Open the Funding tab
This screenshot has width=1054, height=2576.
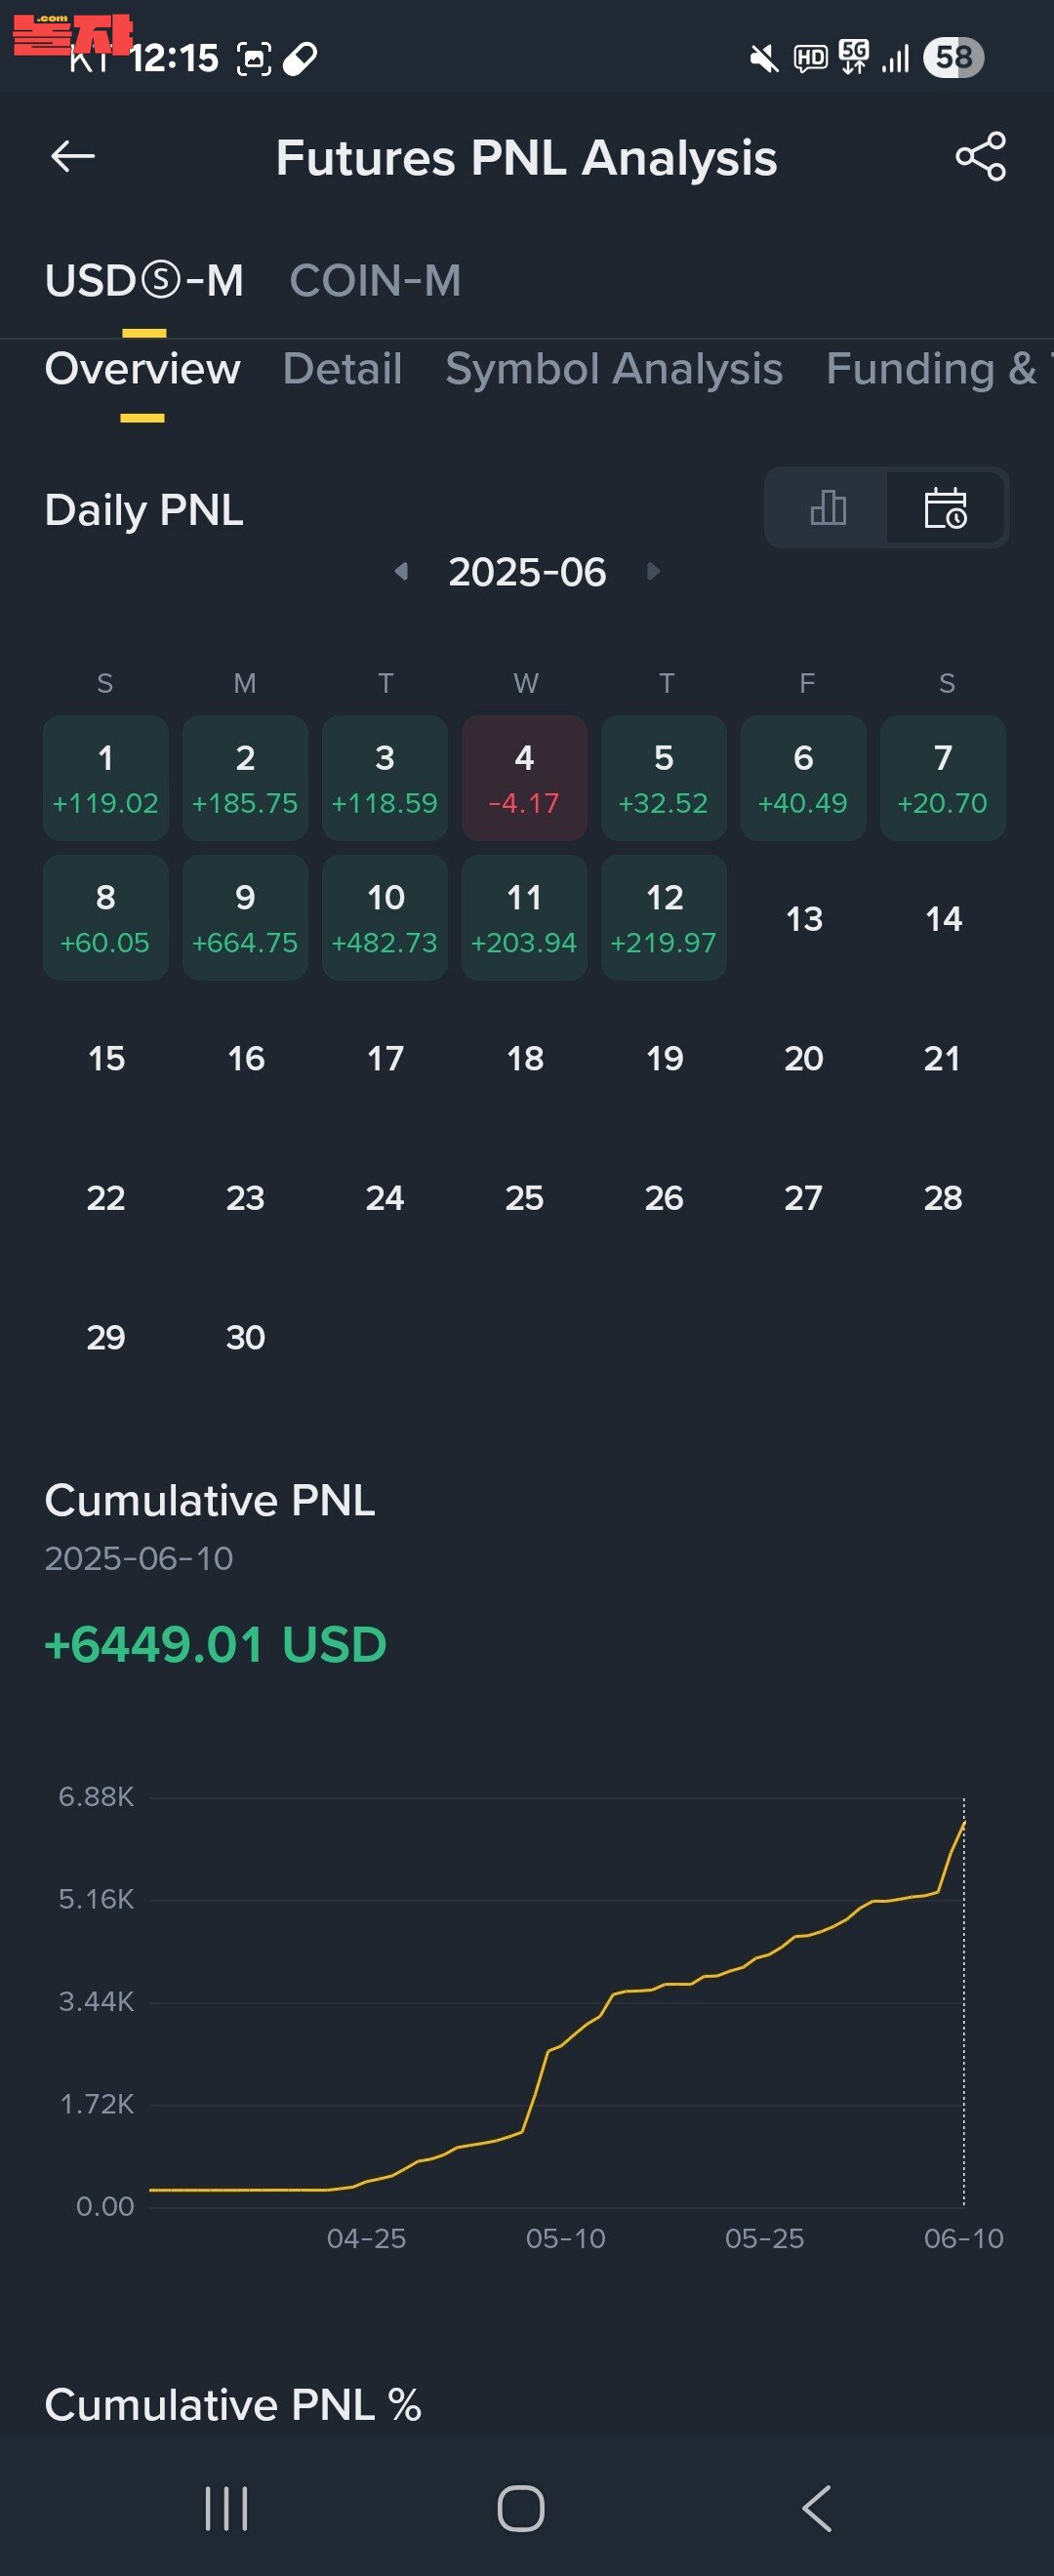point(938,368)
